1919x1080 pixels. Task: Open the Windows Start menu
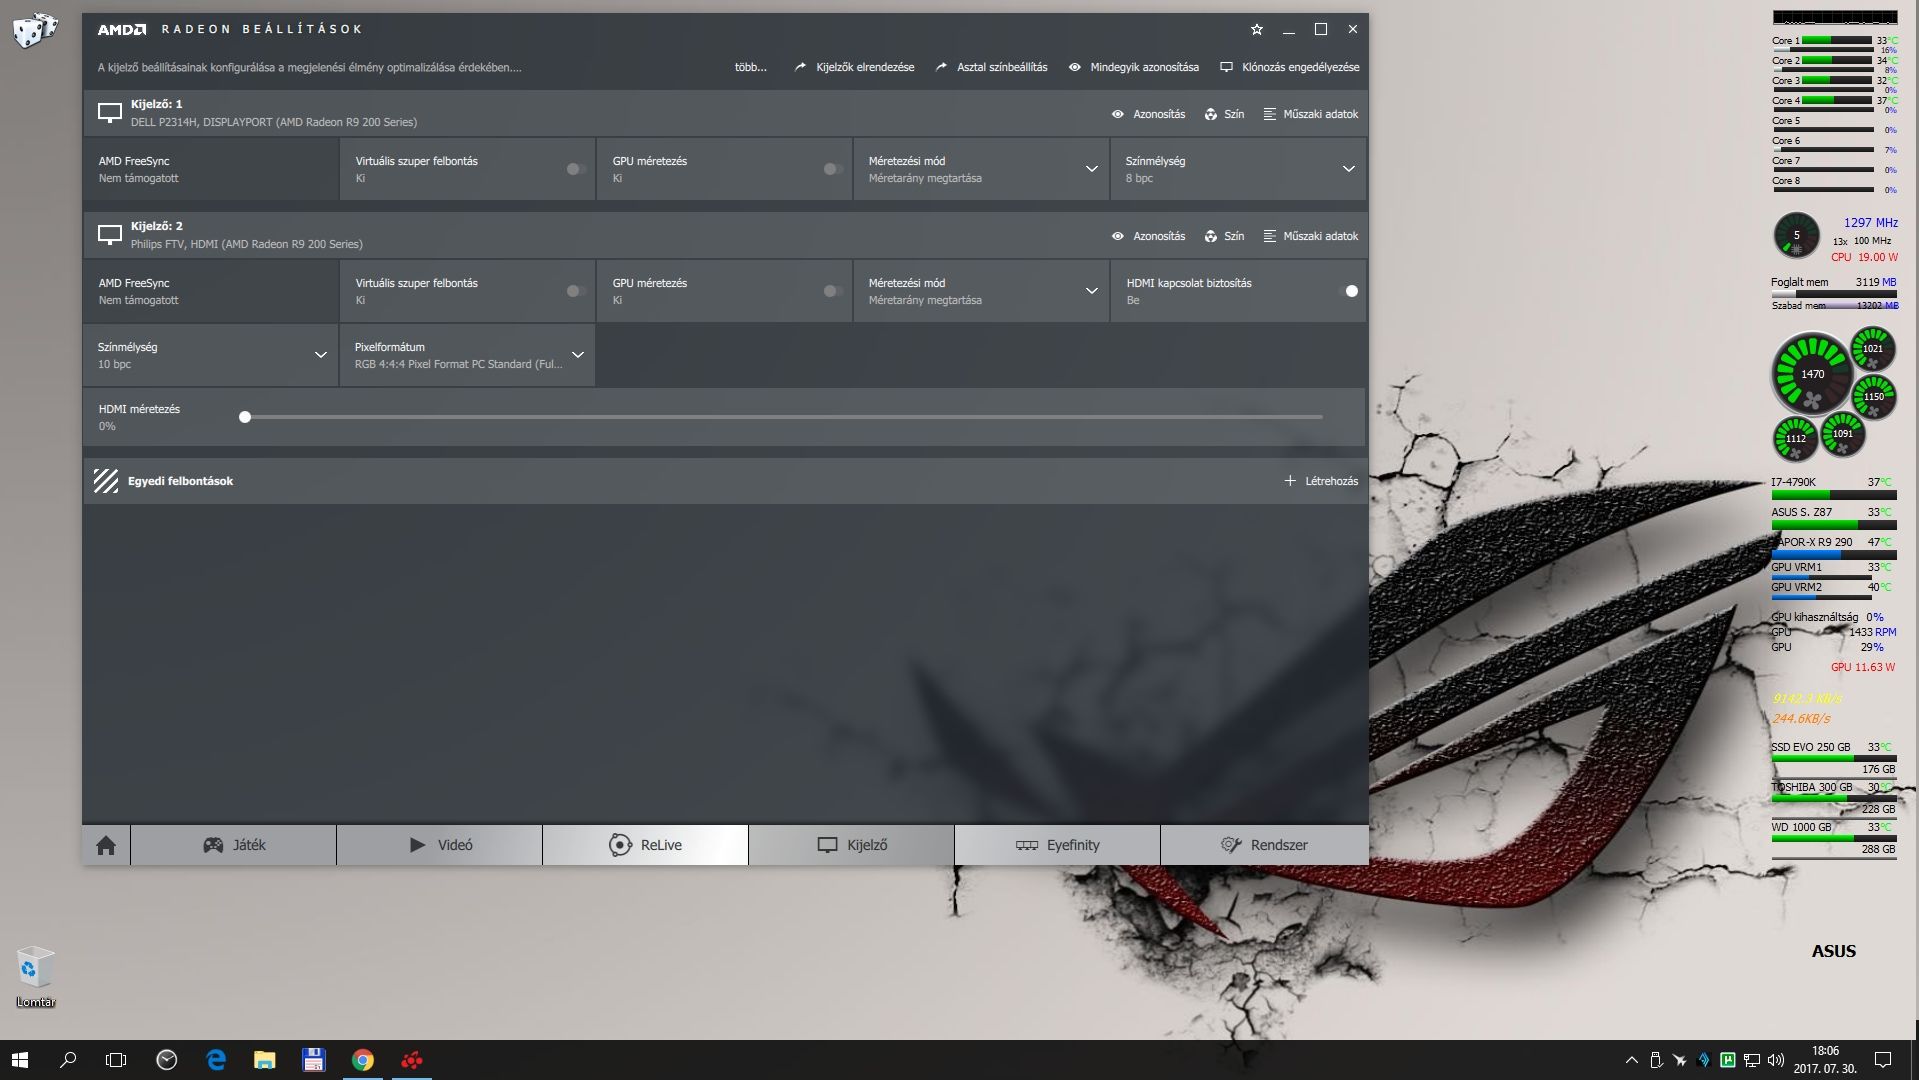click(20, 1060)
